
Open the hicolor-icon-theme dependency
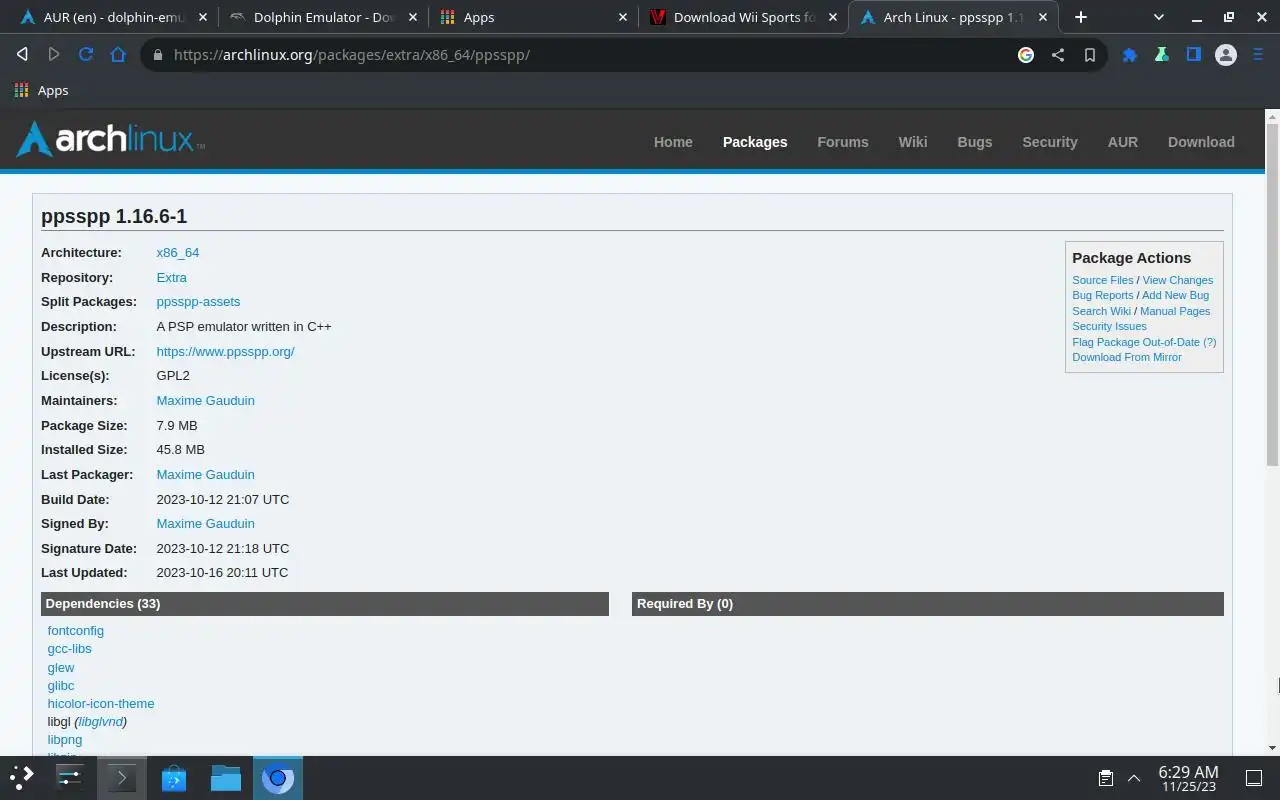click(x=101, y=703)
